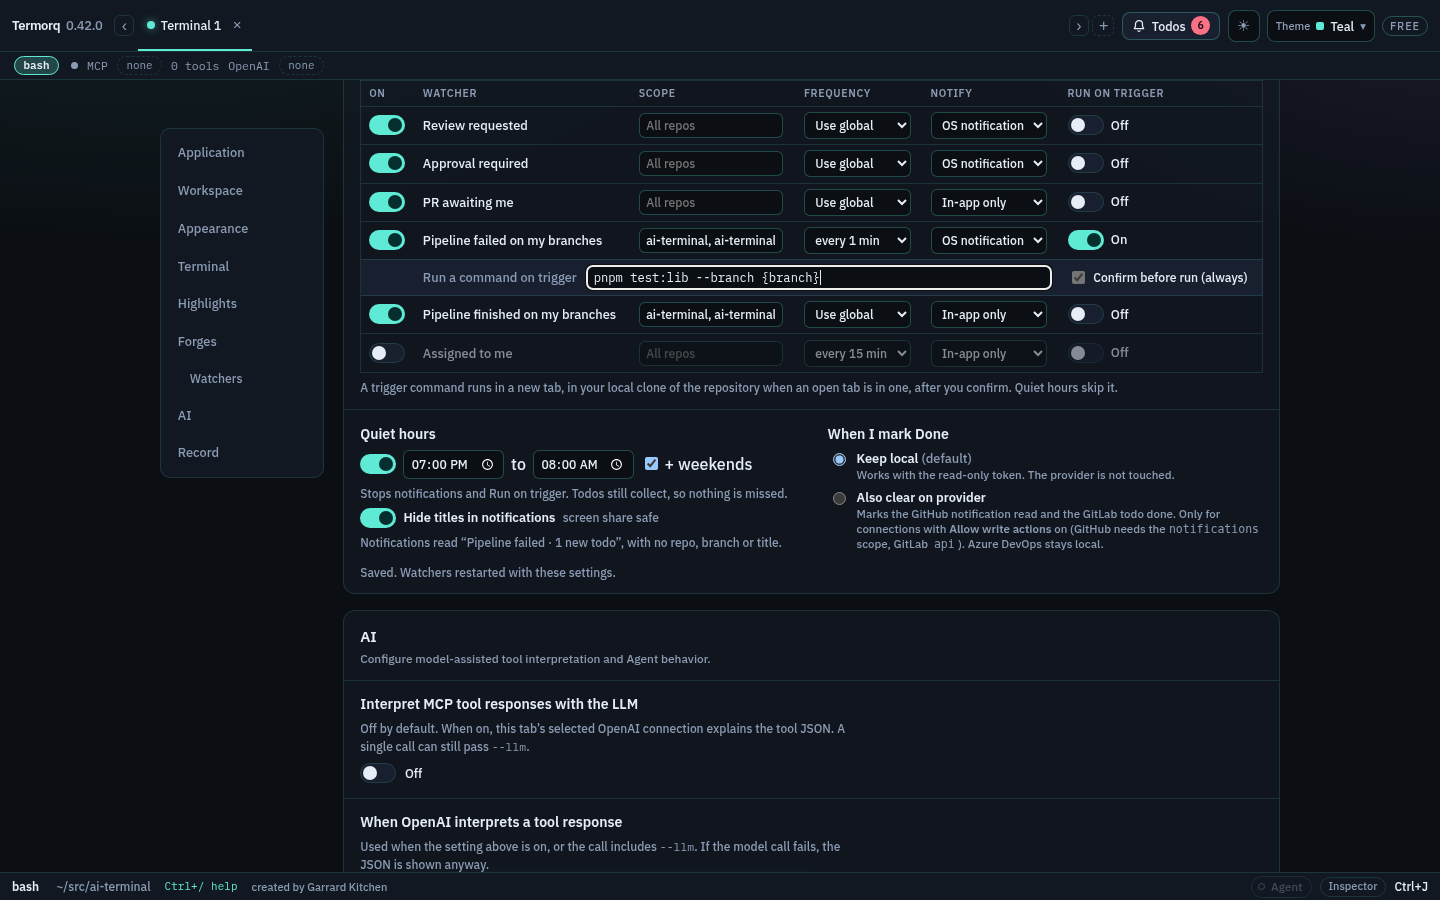1440x900 pixels.
Task: Open notify dropdown for Approval required
Action: tap(988, 163)
